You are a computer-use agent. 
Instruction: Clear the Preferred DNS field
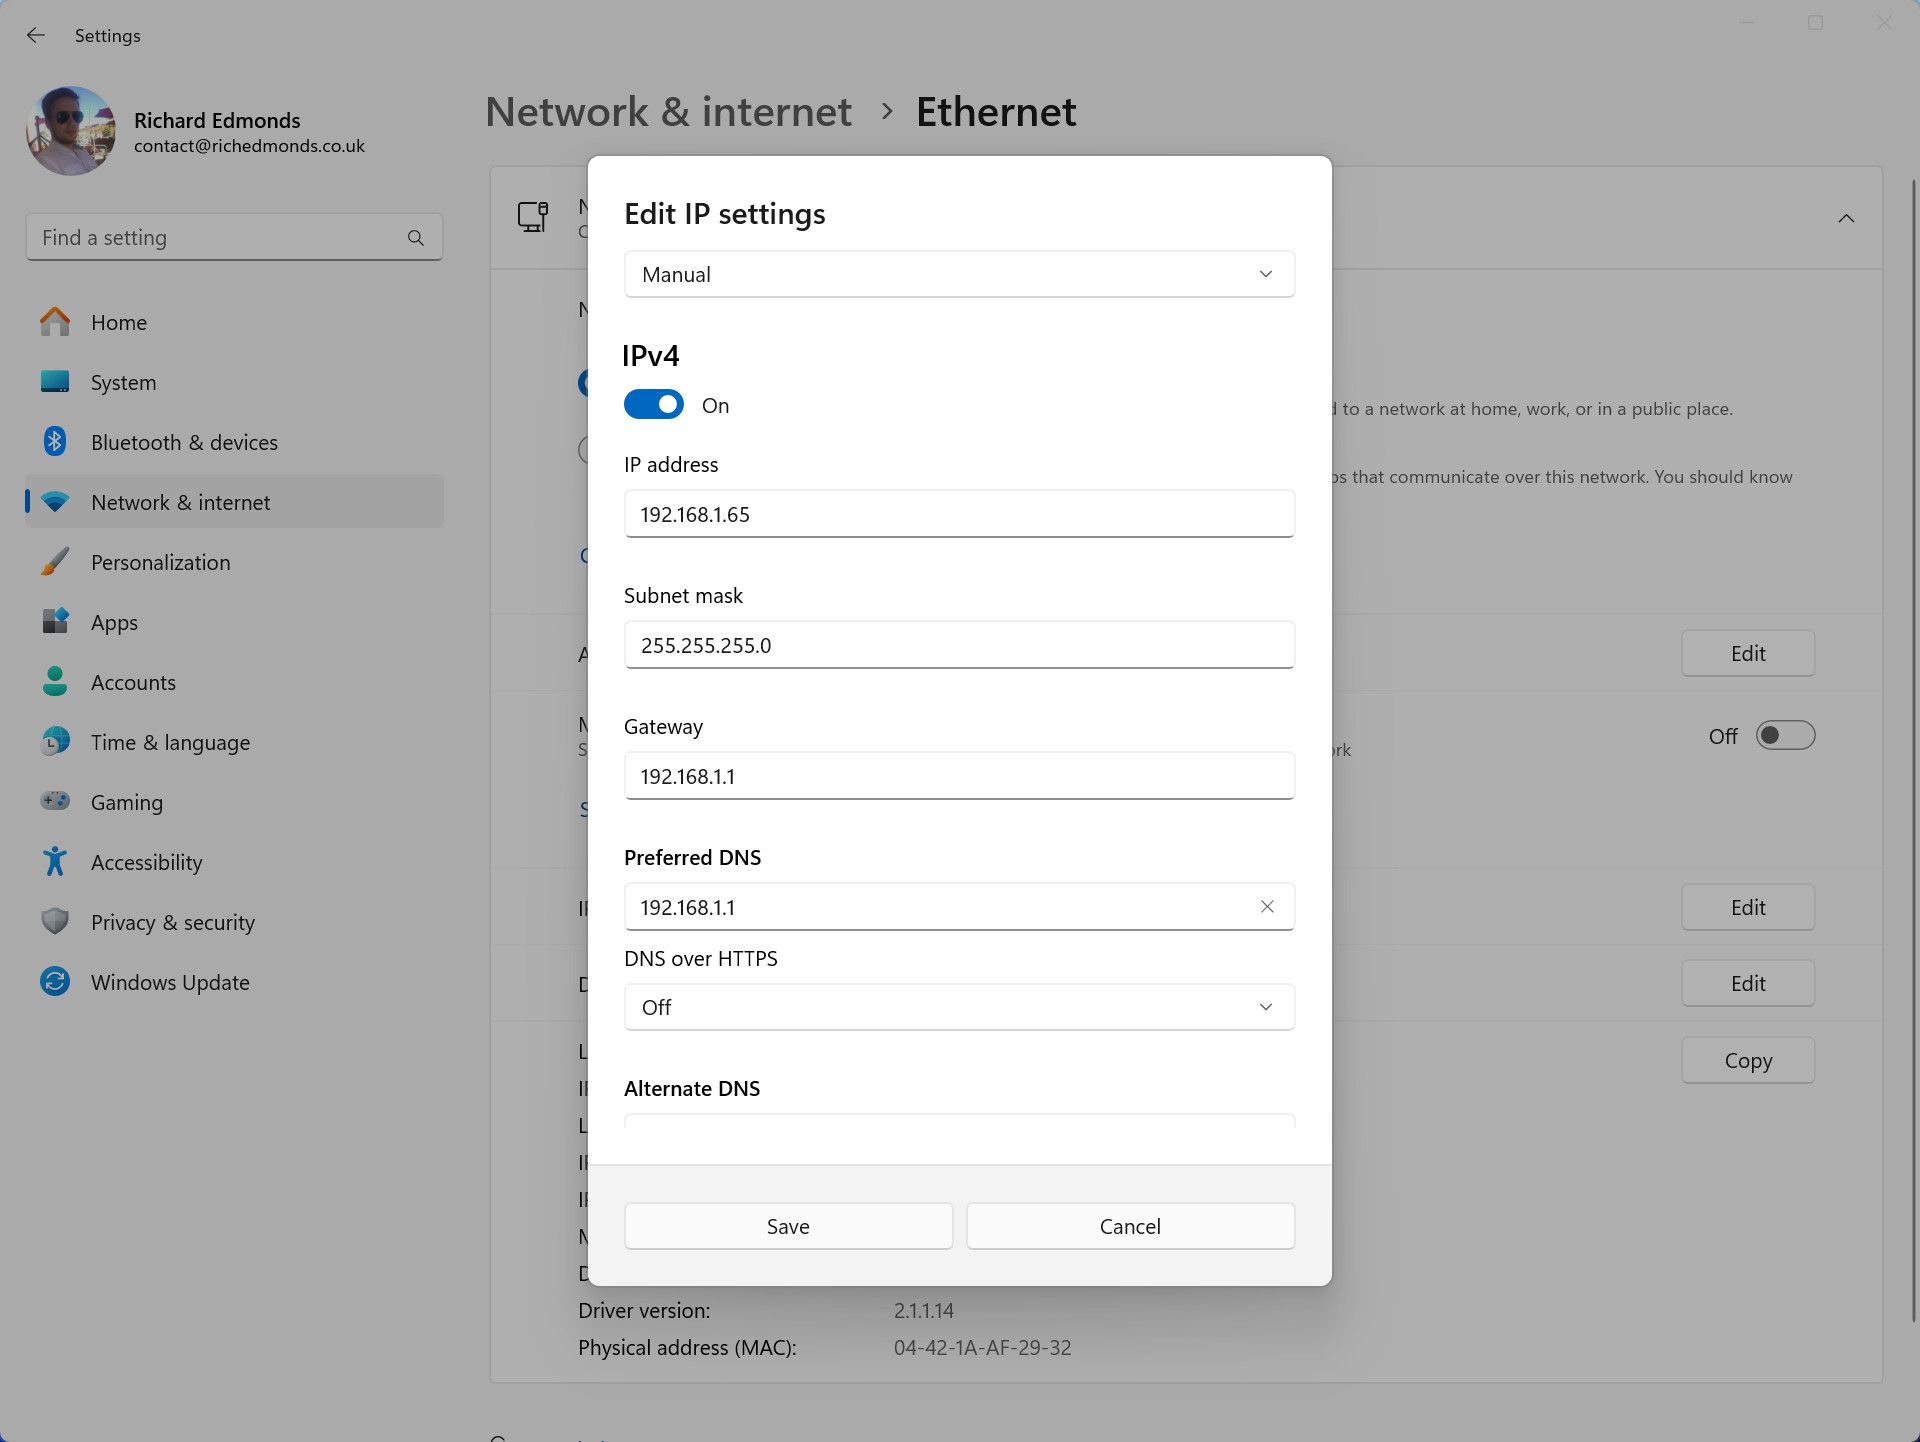[x=1269, y=906]
